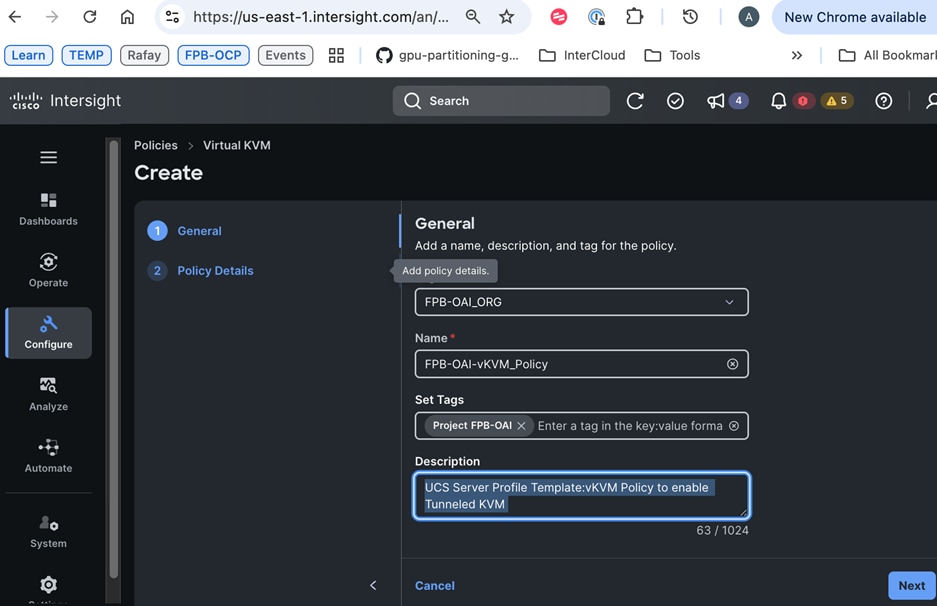Open the Tools bookmarks folder
Viewport: 937px width, 606px height.
click(672, 56)
